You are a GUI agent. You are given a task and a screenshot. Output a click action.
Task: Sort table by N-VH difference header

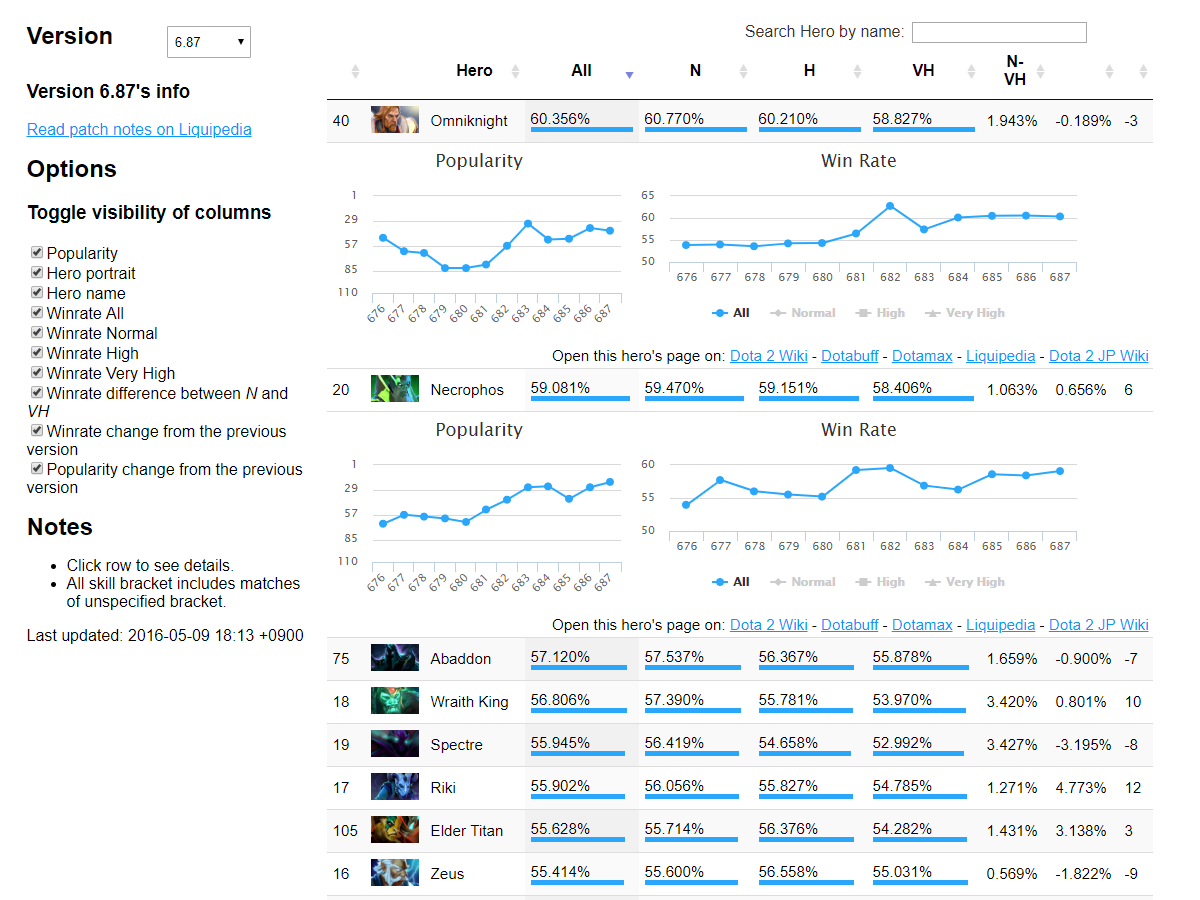1014,71
